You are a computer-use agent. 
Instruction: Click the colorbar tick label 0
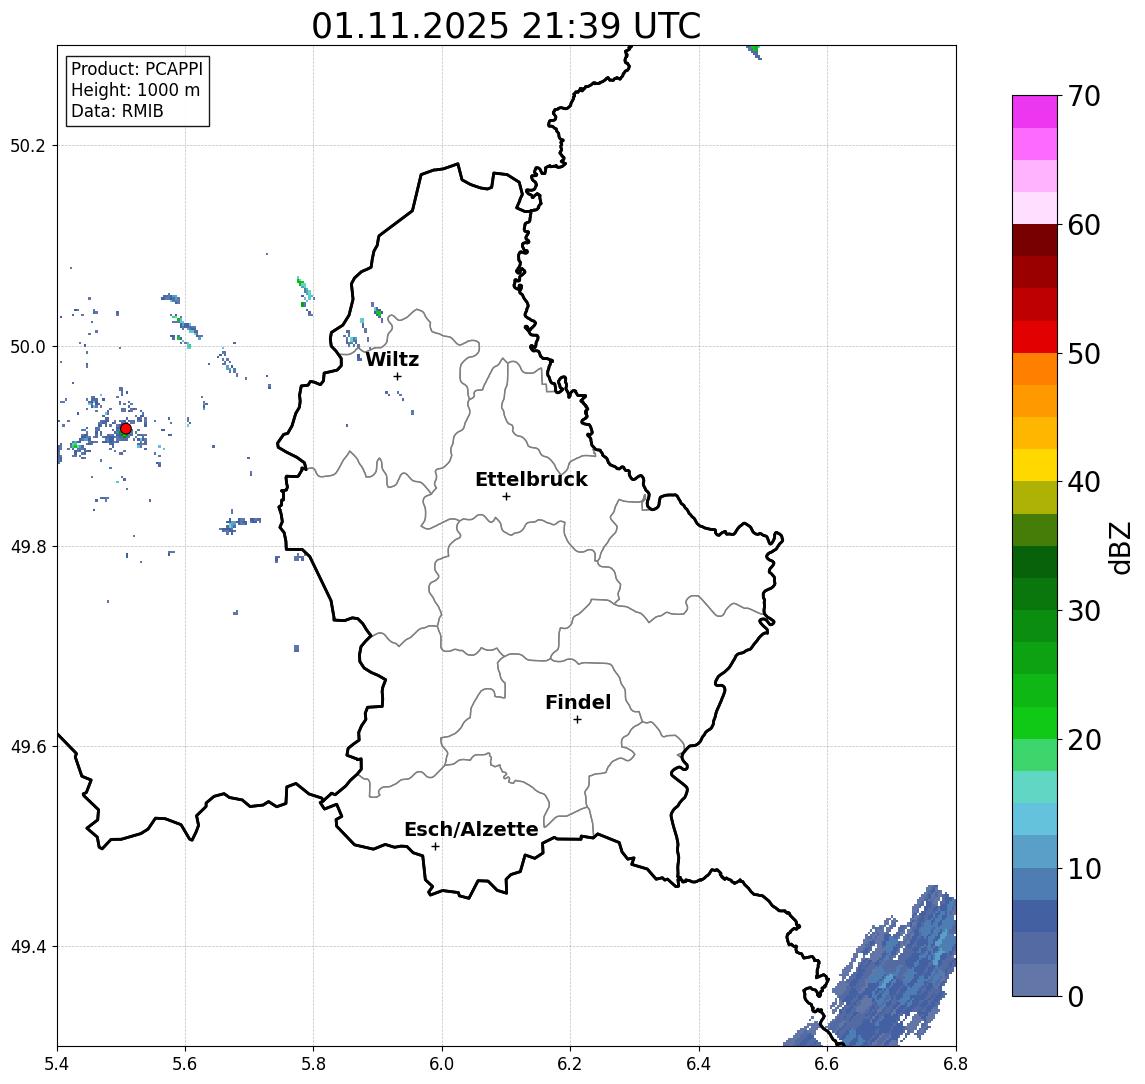point(1076,996)
